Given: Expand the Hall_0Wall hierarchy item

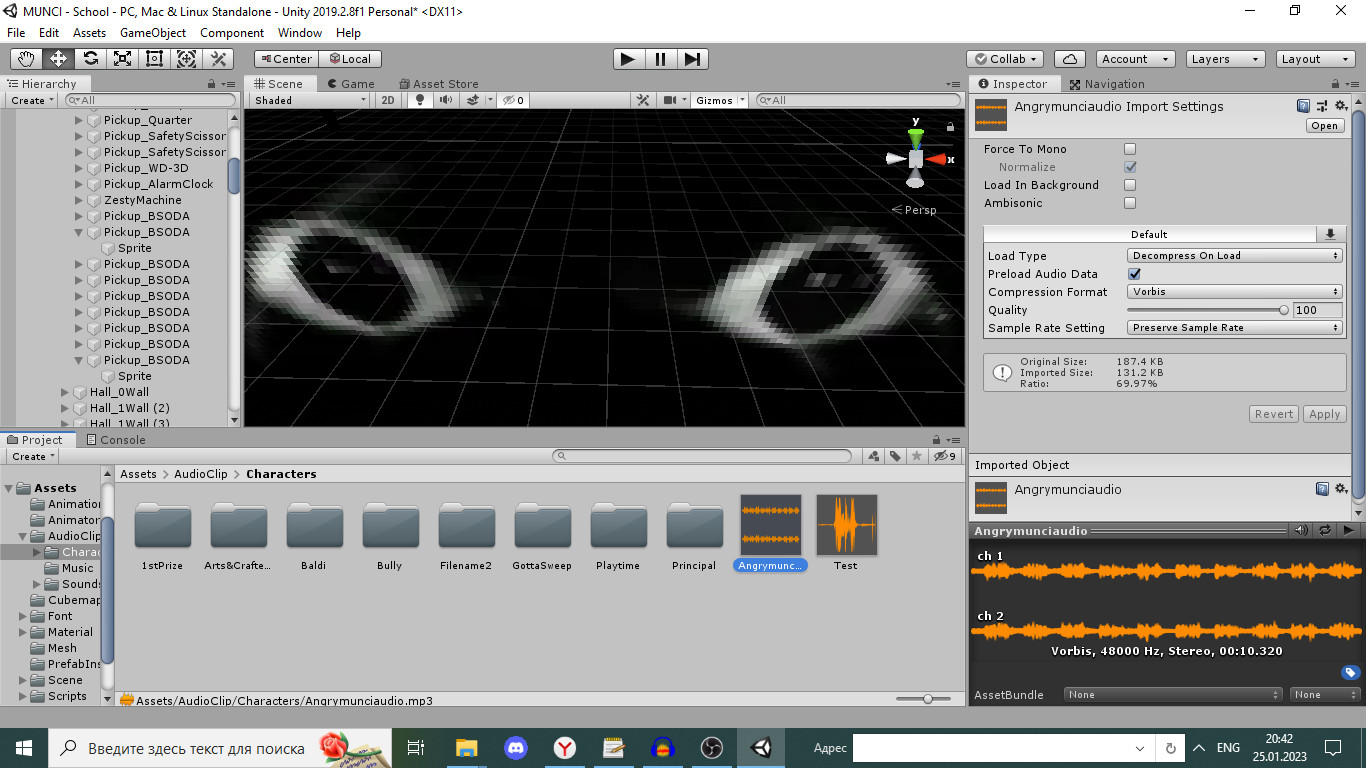Looking at the screenshot, I should click(x=65, y=392).
